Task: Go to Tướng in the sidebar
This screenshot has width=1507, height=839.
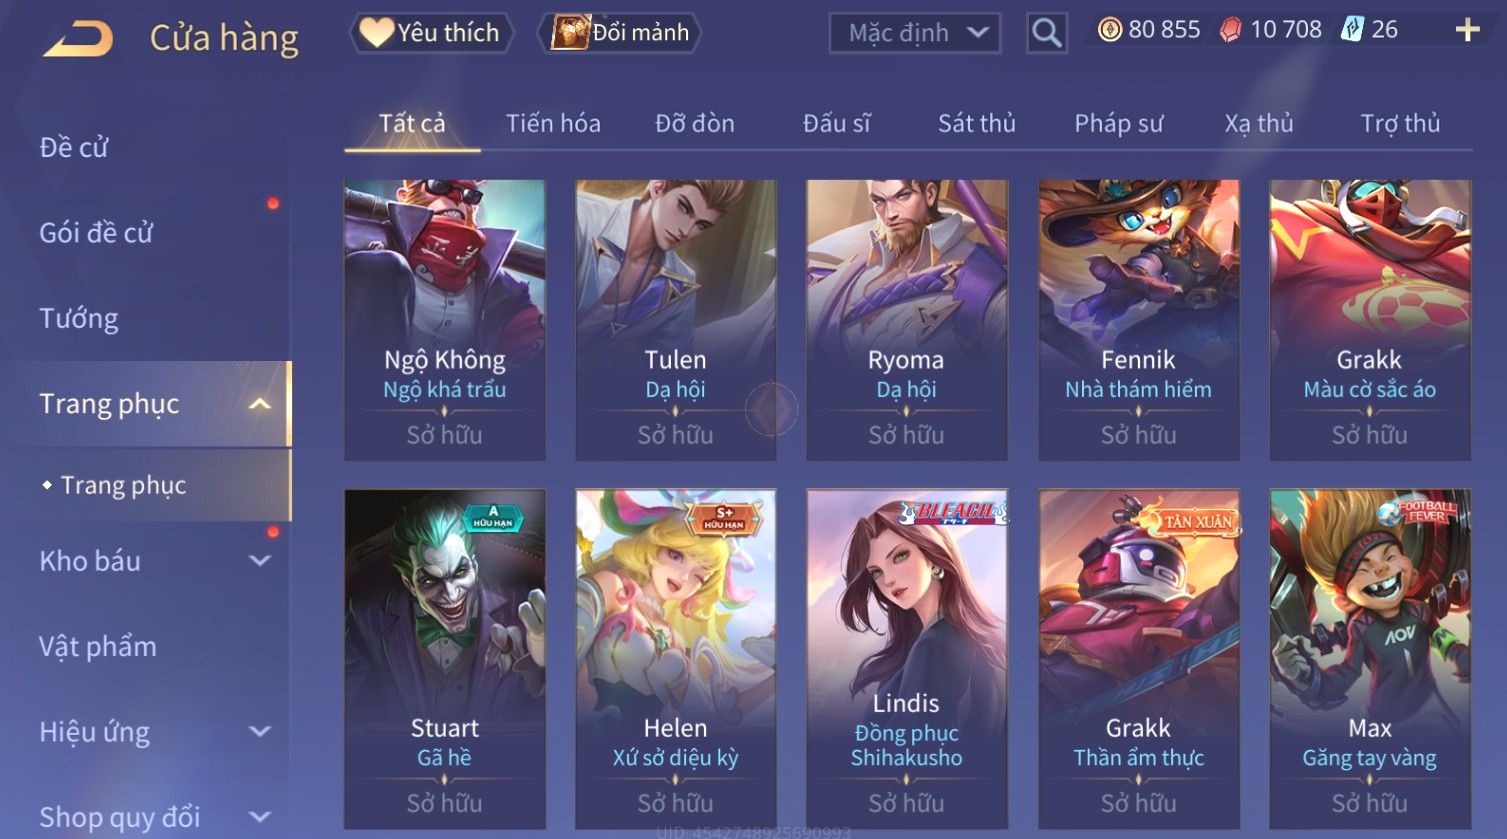Action: [x=79, y=319]
